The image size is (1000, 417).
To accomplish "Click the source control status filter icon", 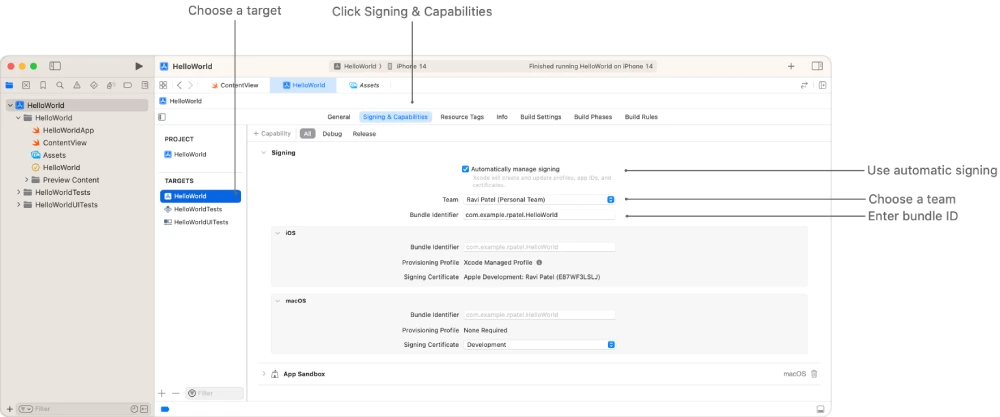I will tap(144, 409).
